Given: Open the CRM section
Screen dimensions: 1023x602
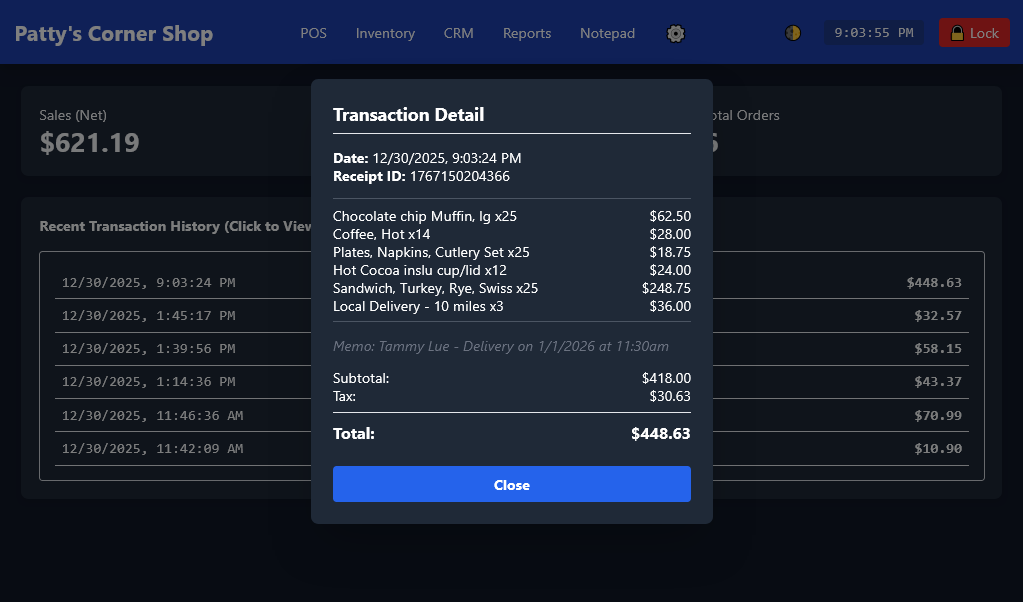Looking at the screenshot, I should tap(459, 33).
